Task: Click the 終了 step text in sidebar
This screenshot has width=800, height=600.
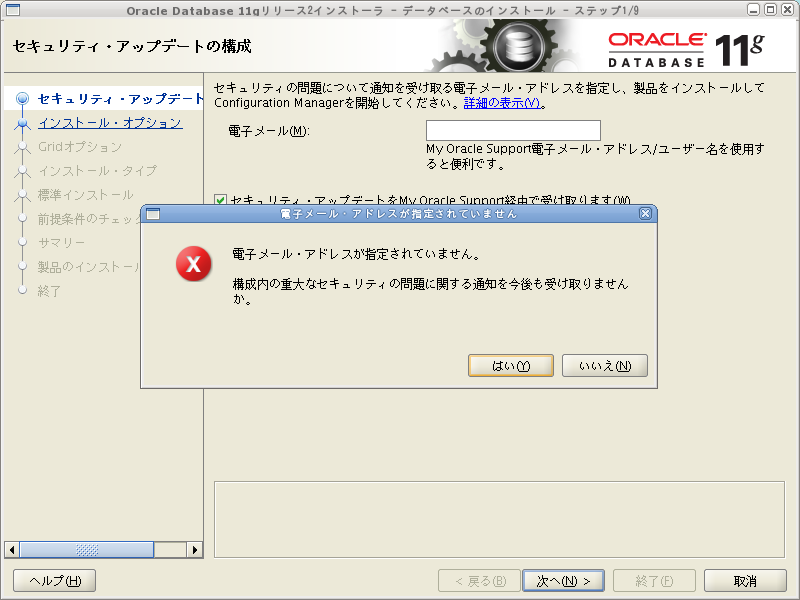Action: 49,291
